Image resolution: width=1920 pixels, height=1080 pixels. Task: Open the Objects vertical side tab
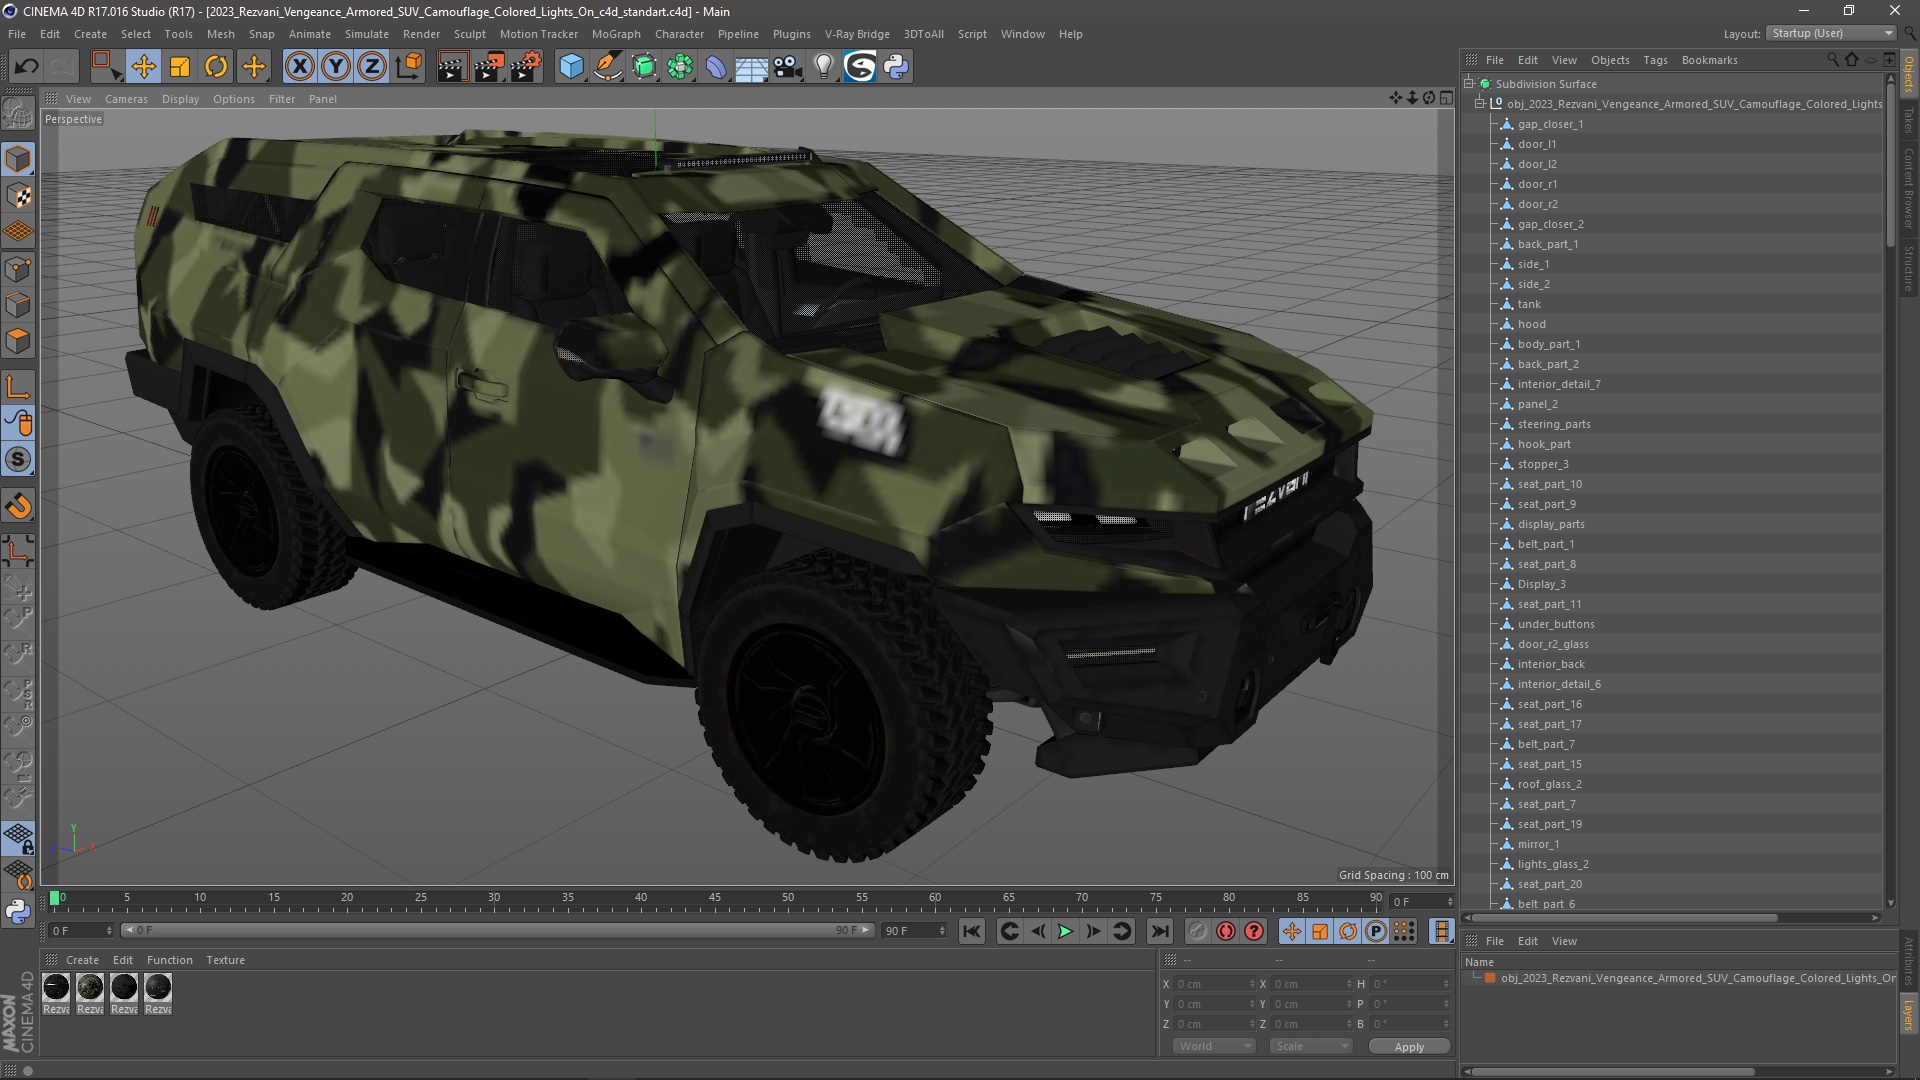pyautogui.click(x=1909, y=74)
